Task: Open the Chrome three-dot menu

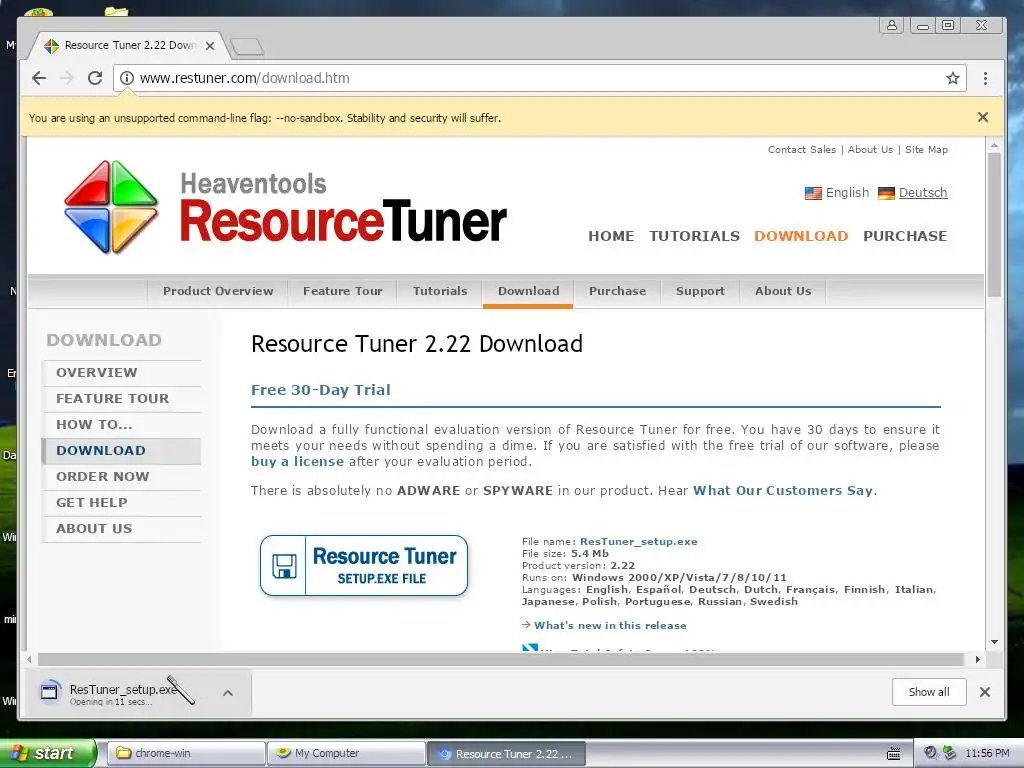Action: pos(985,78)
